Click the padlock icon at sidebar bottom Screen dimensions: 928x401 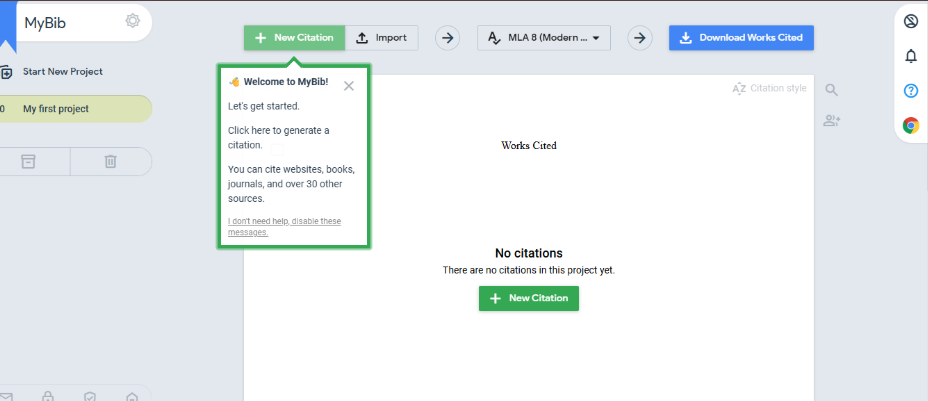pyautogui.click(x=48, y=396)
